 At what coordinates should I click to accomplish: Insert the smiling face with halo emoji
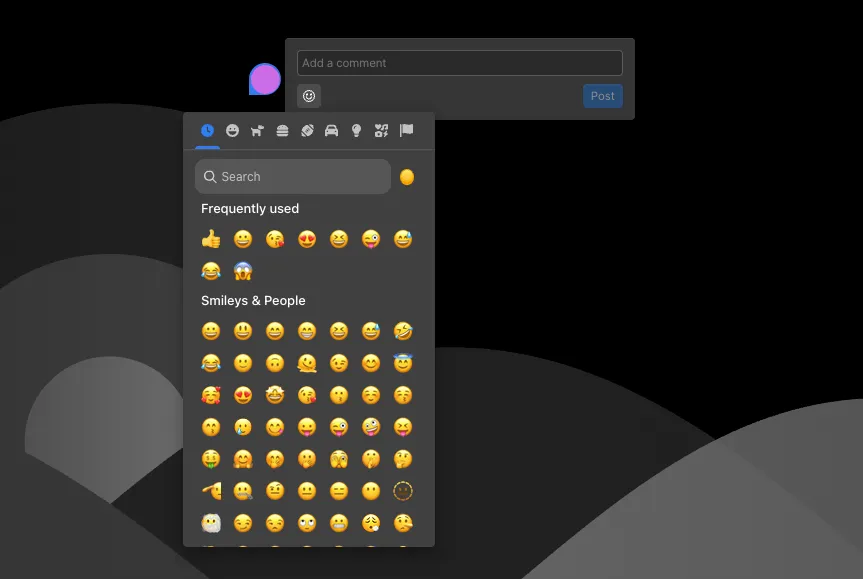[403, 363]
